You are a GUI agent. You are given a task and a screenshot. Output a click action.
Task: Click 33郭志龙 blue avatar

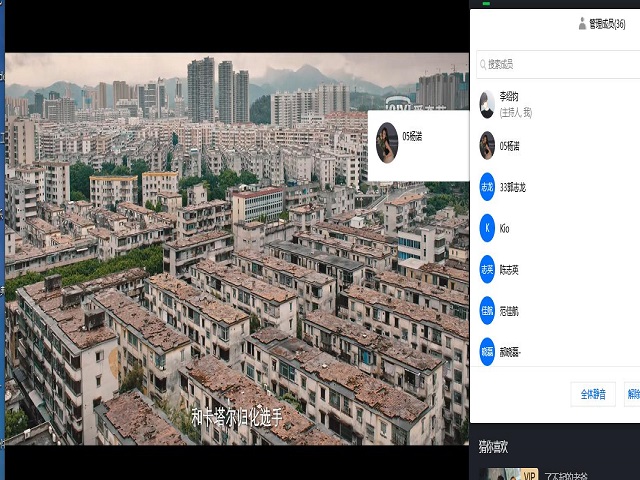487,187
